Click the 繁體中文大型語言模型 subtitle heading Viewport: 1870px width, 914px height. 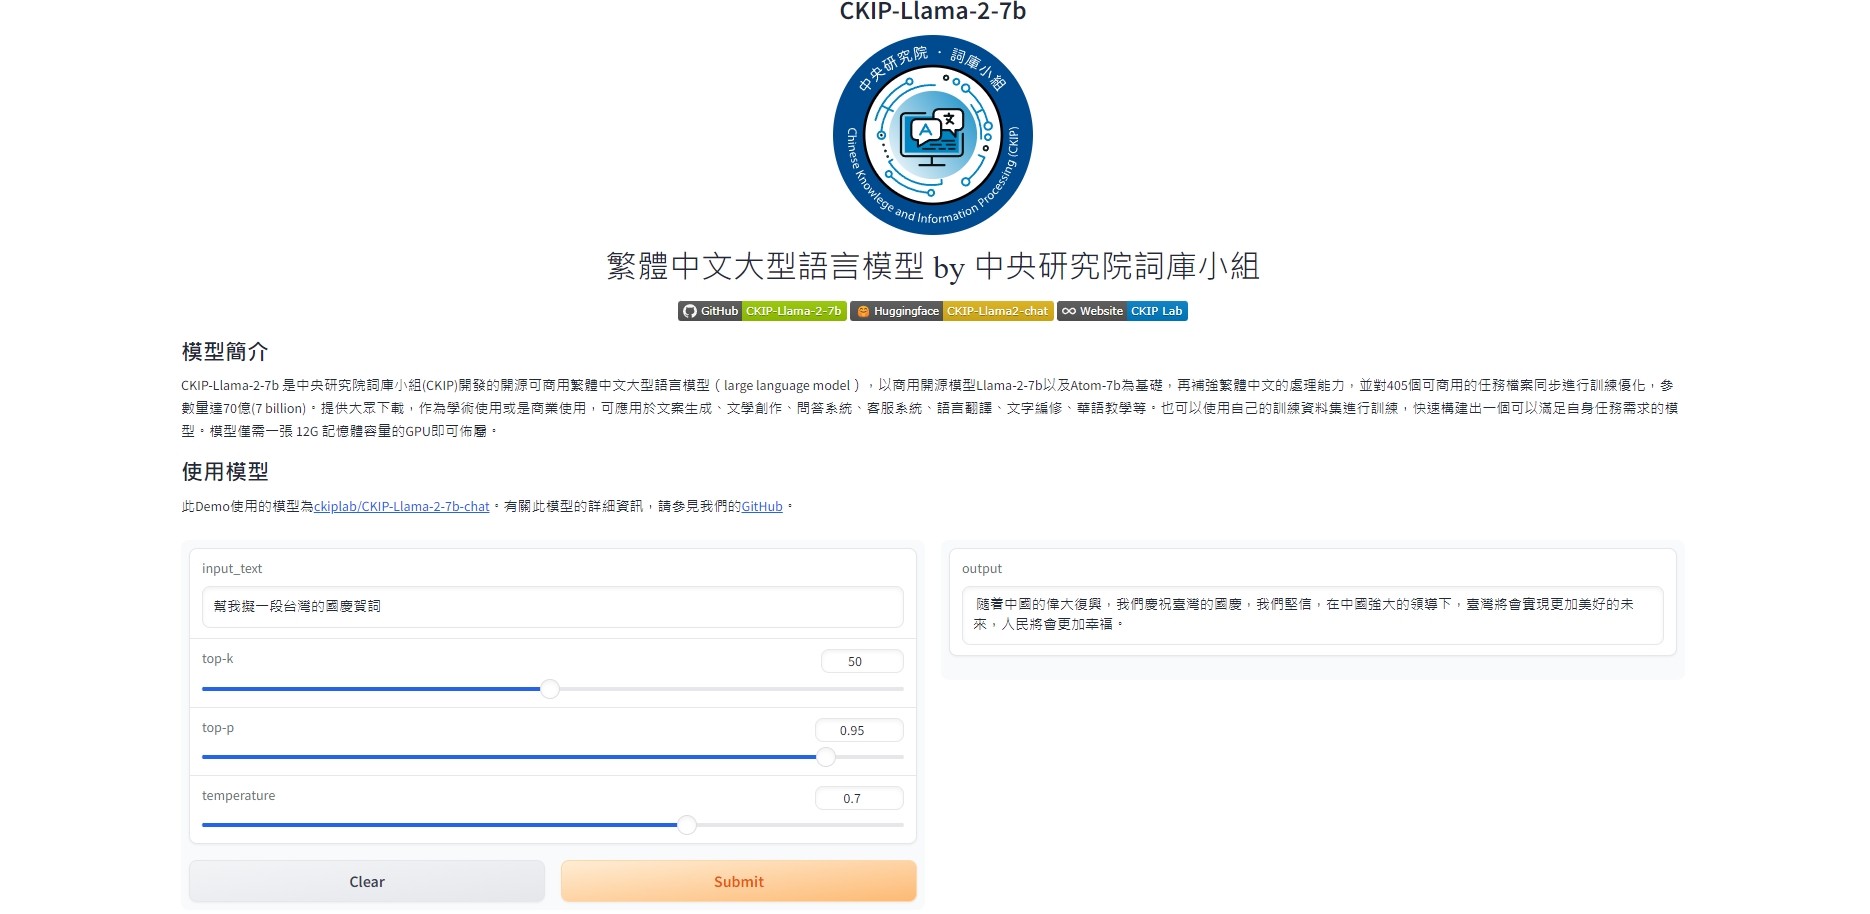[933, 266]
